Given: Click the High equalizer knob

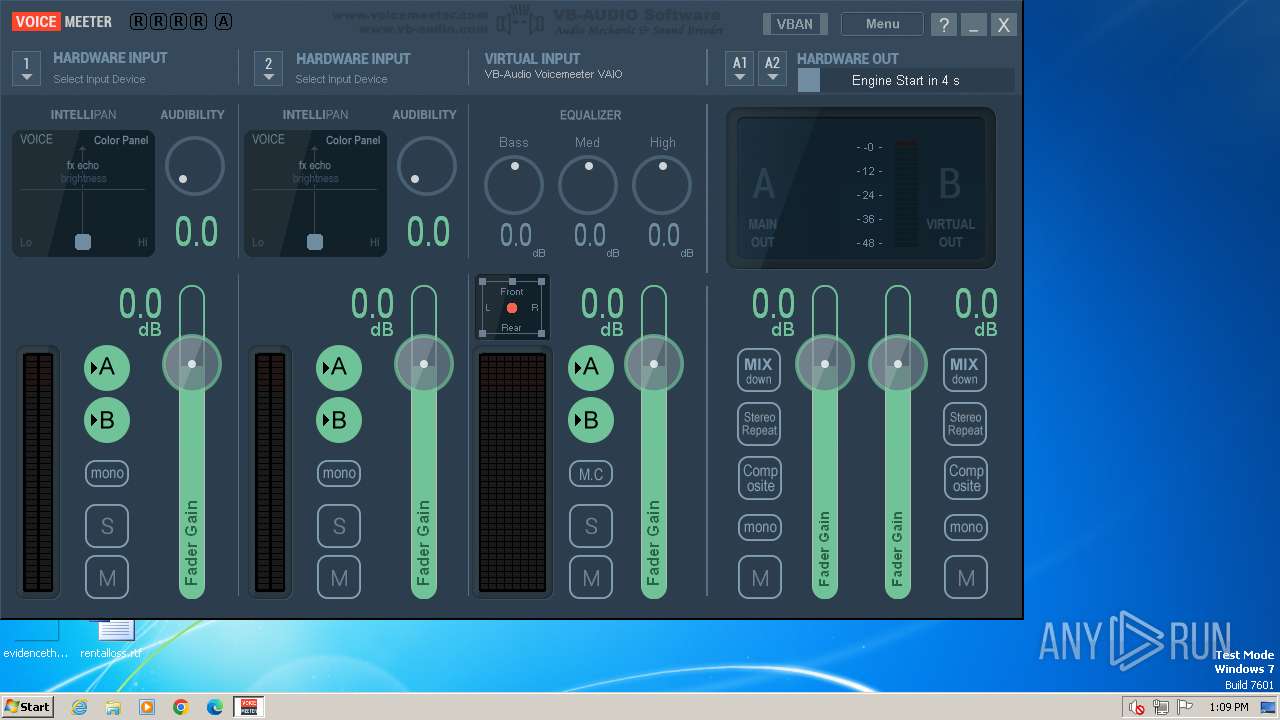Looking at the screenshot, I should point(662,184).
